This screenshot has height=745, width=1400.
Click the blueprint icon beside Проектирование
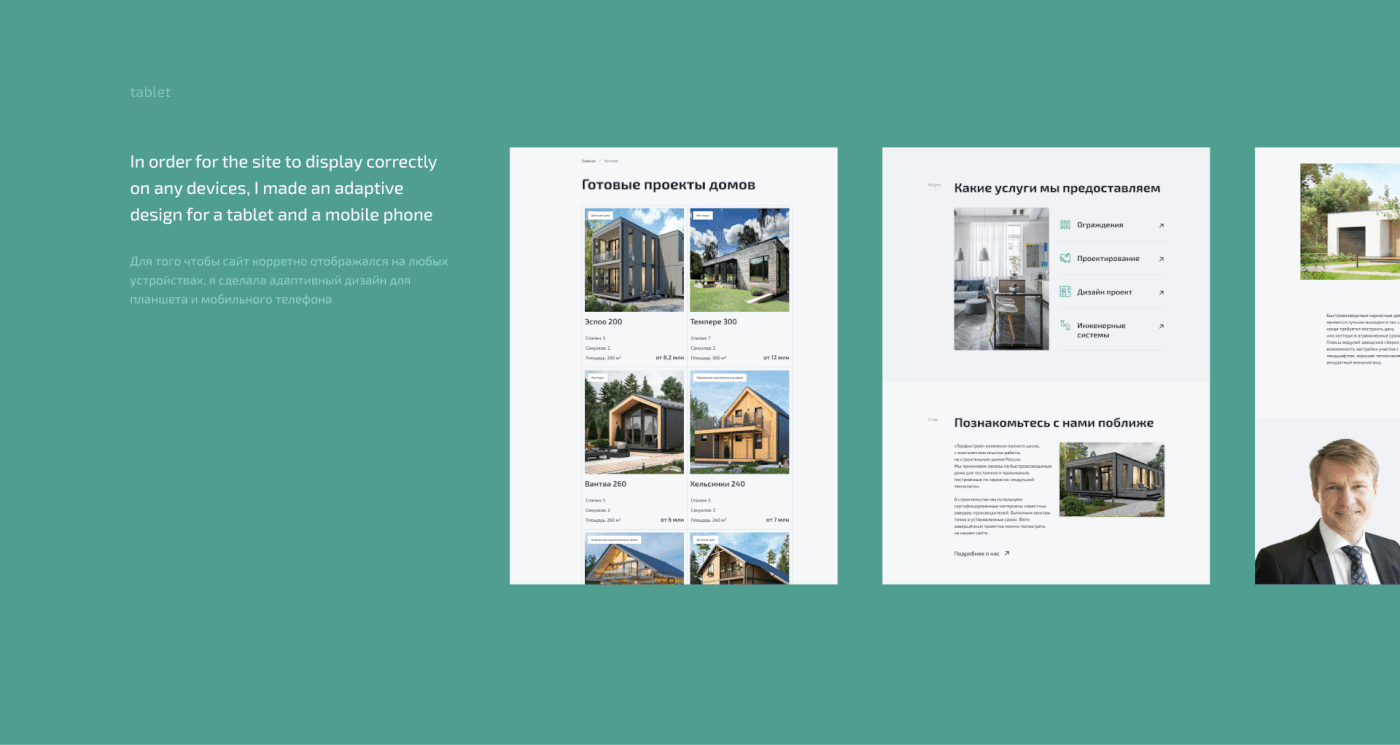(1065, 258)
